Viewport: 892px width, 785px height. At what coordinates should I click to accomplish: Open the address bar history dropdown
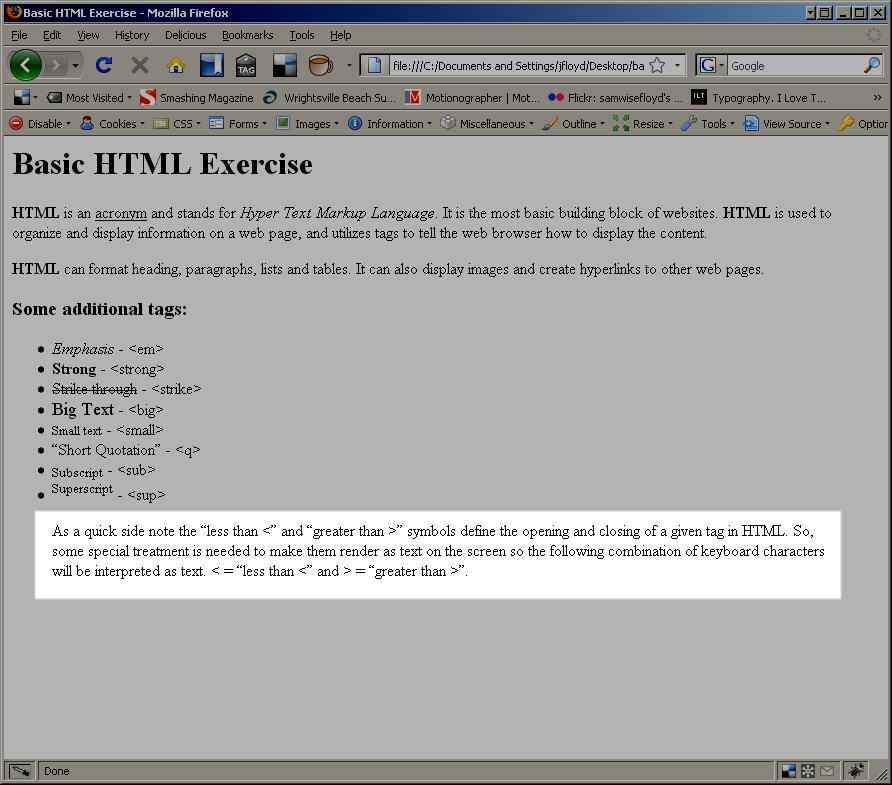pos(677,65)
